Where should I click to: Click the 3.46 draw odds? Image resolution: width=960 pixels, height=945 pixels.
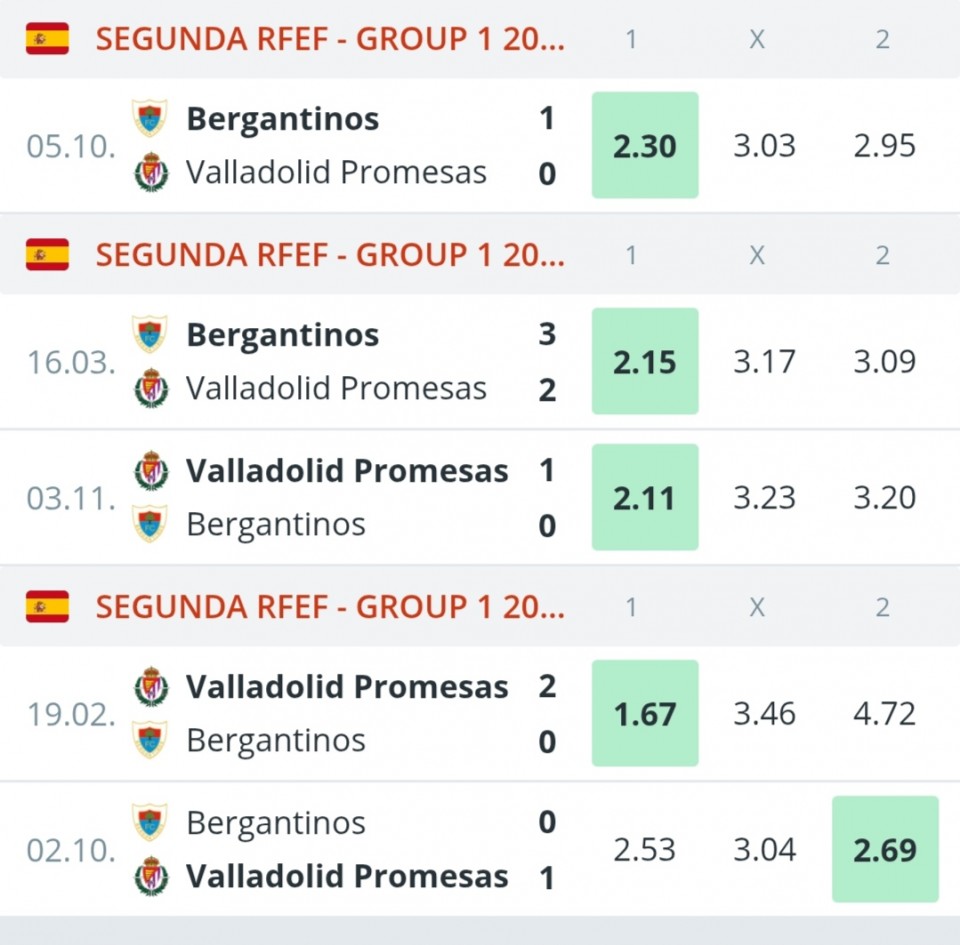[765, 714]
